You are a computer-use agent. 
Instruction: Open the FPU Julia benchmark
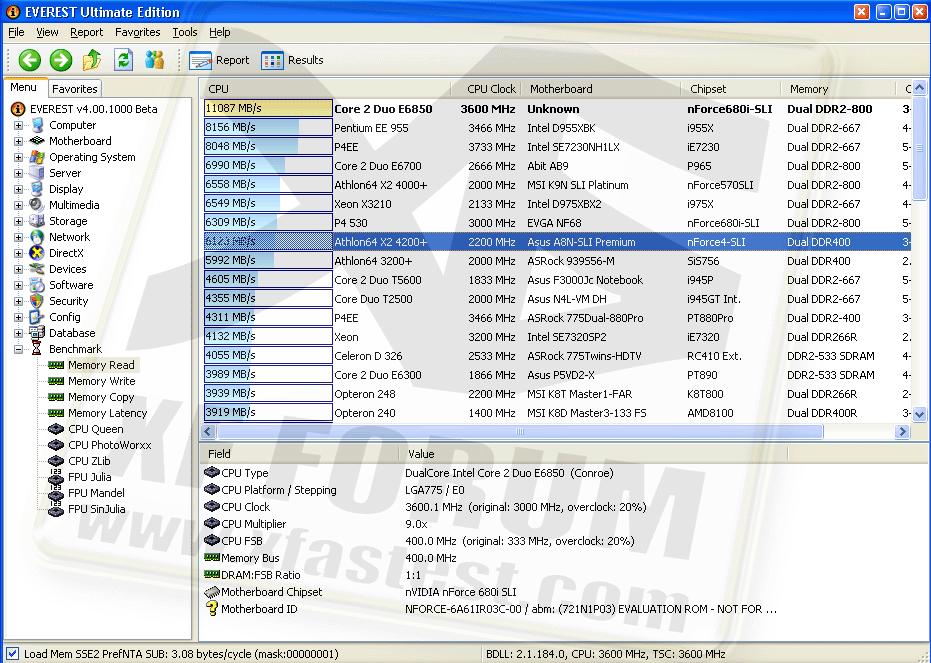click(x=90, y=477)
